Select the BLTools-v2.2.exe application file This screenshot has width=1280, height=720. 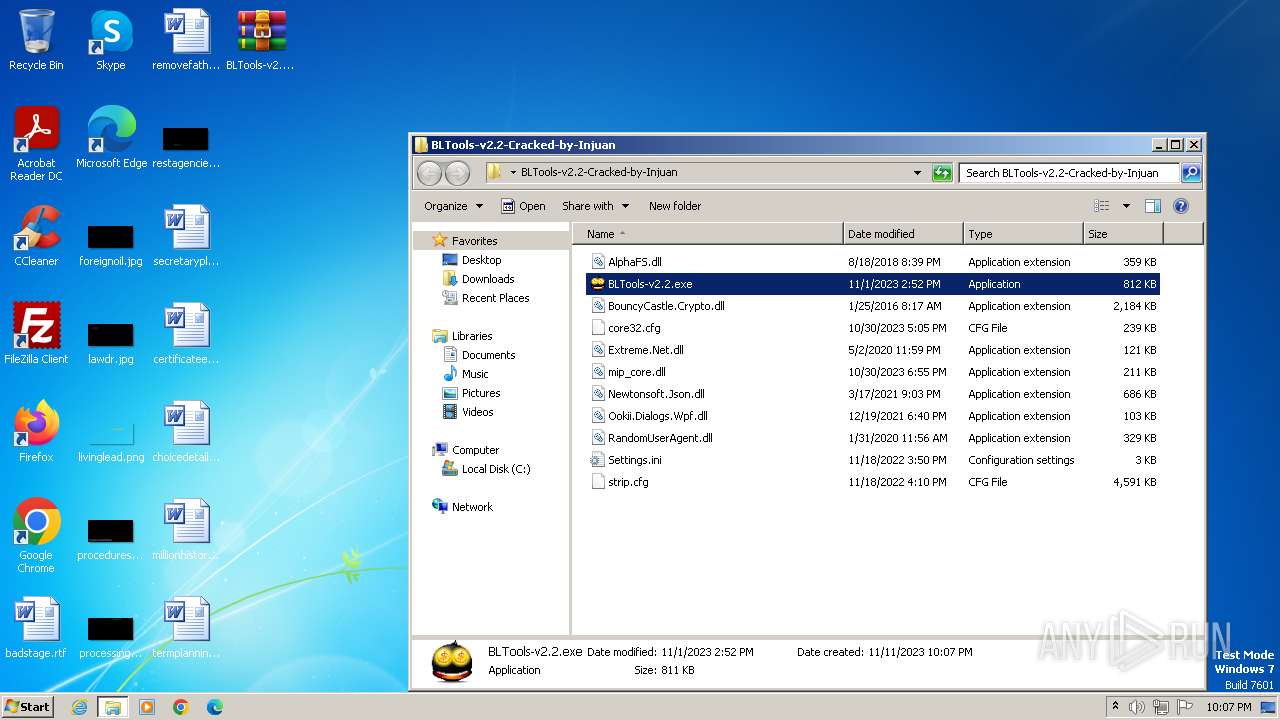(872, 284)
